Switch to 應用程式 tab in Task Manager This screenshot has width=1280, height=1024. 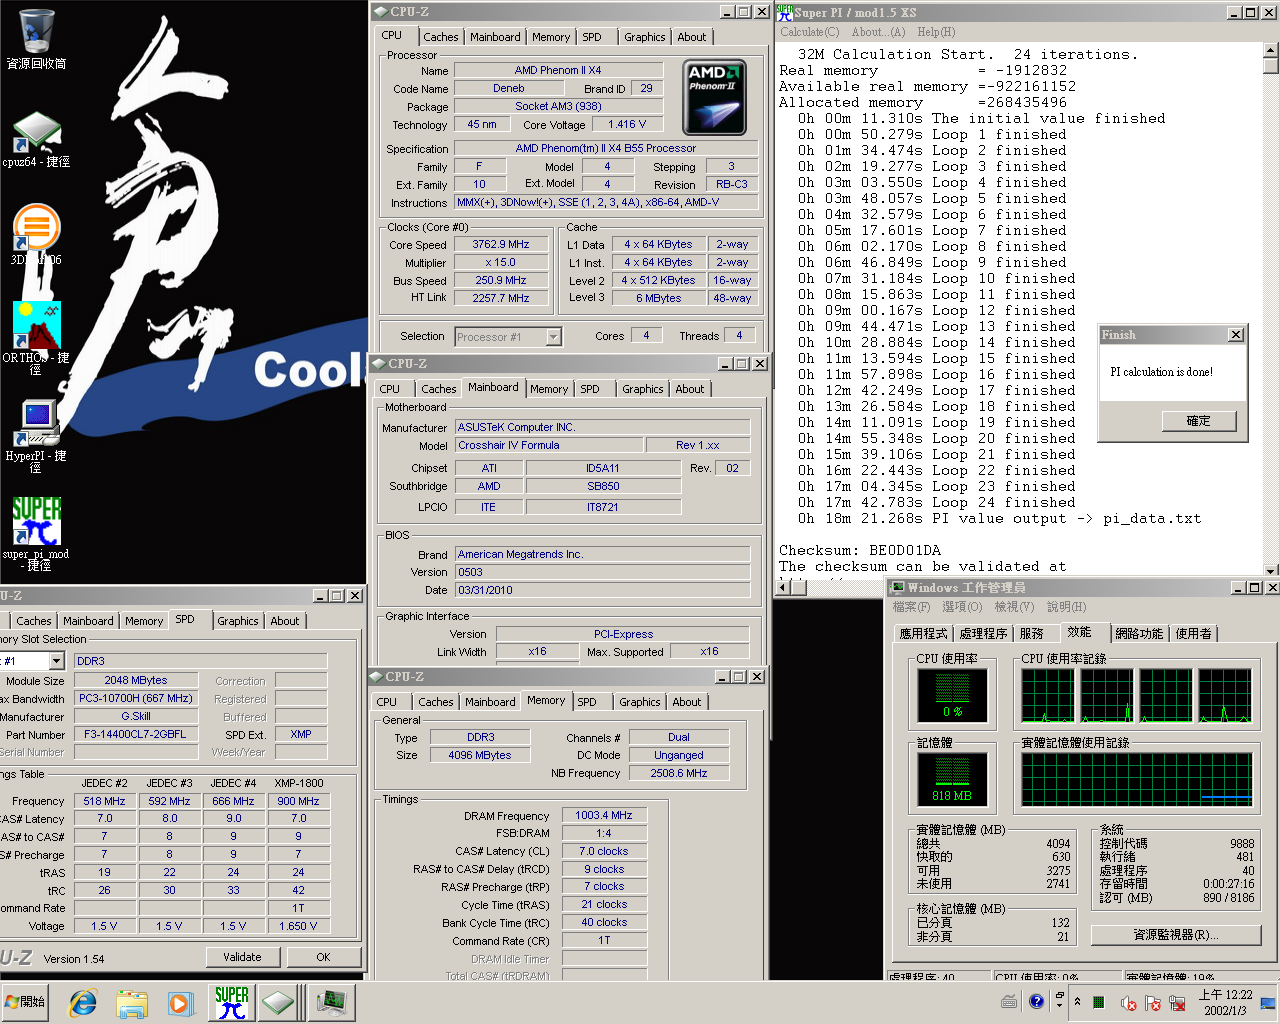coord(923,634)
